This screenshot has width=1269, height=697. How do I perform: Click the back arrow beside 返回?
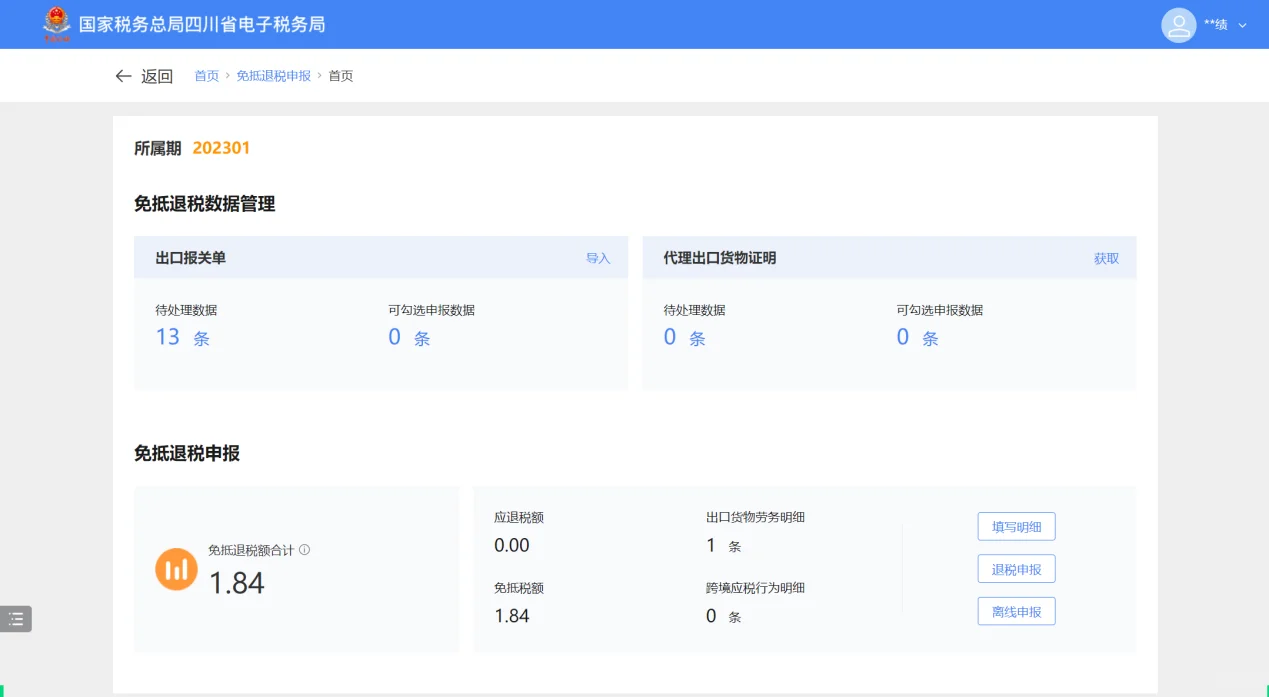(122, 75)
